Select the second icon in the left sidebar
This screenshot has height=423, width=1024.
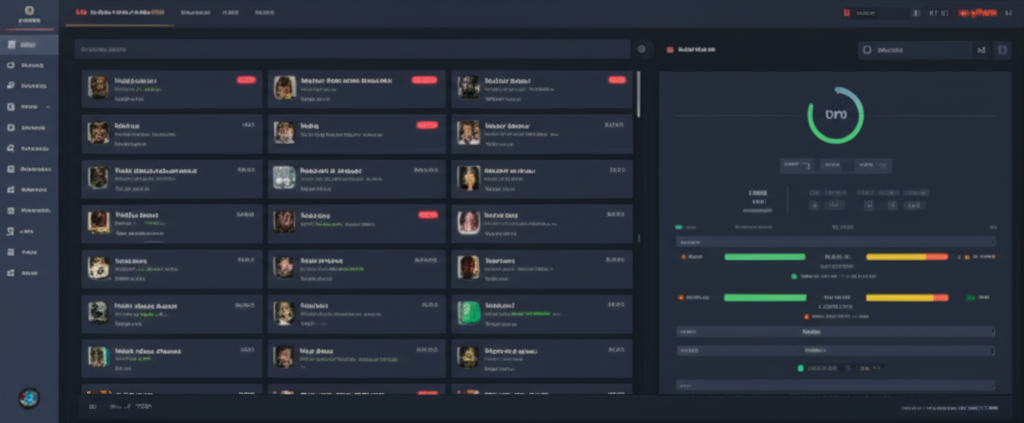coord(10,65)
